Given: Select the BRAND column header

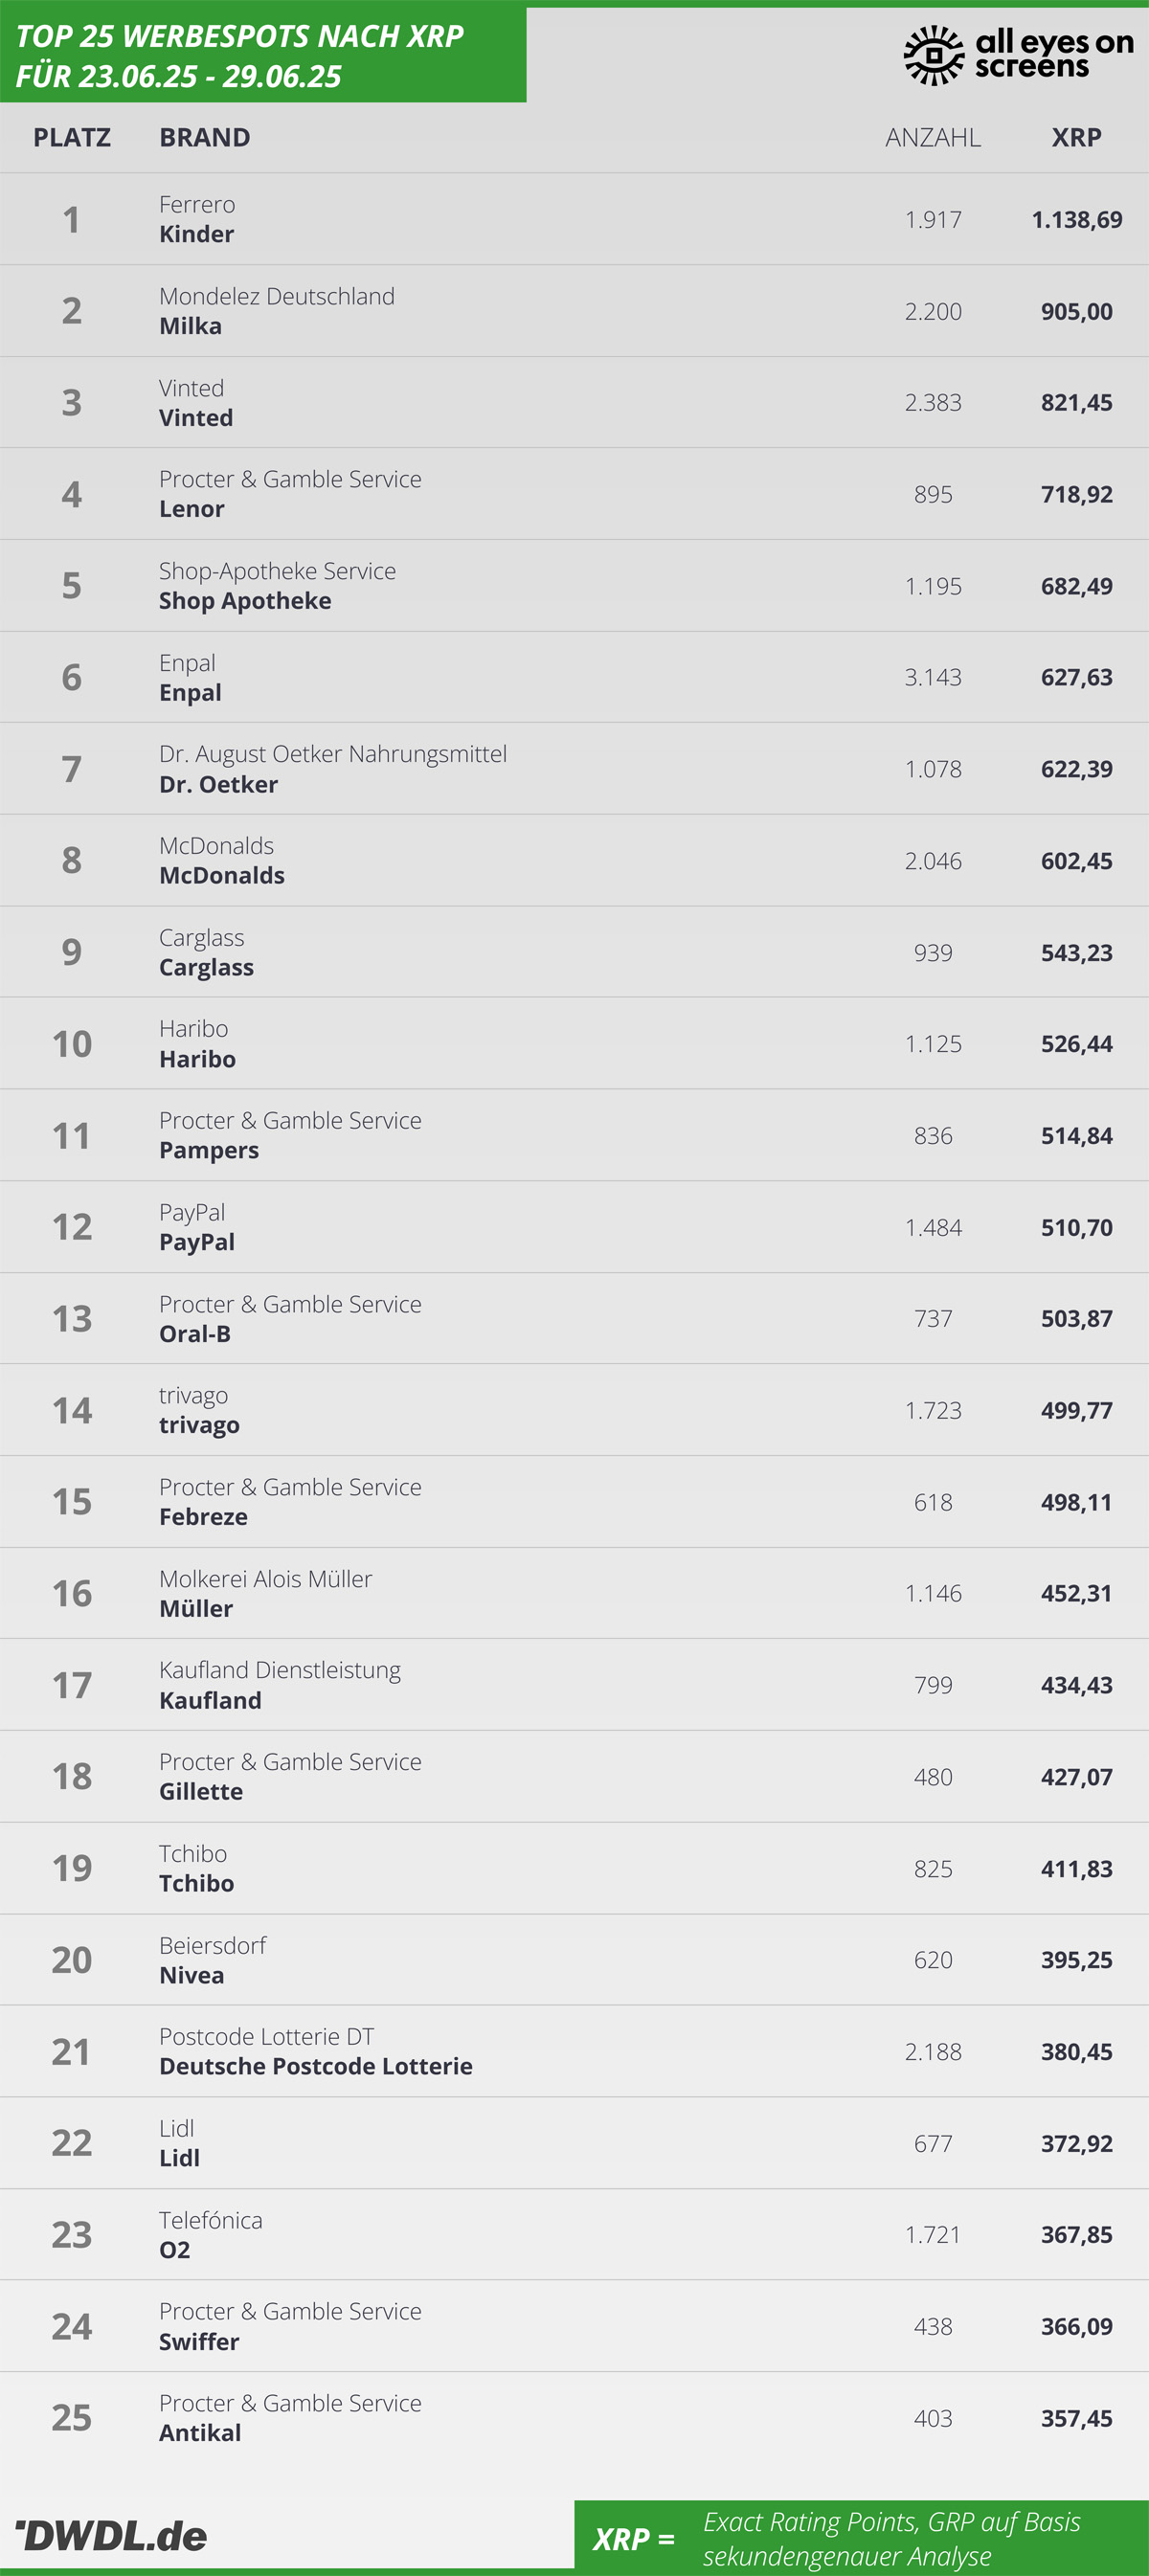Looking at the screenshot, I should point(205,137).
